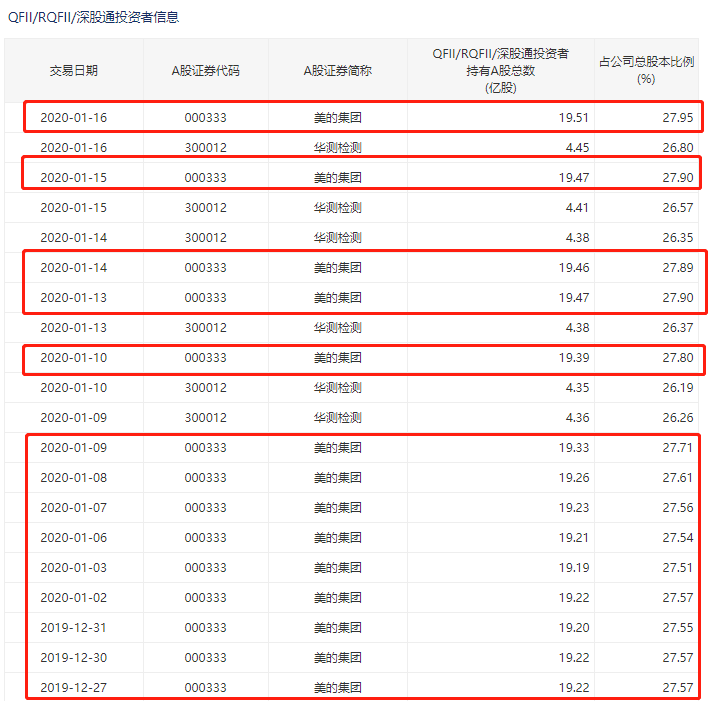
Task: Click holdings value 4.35
Action: (x=577, y=388)
